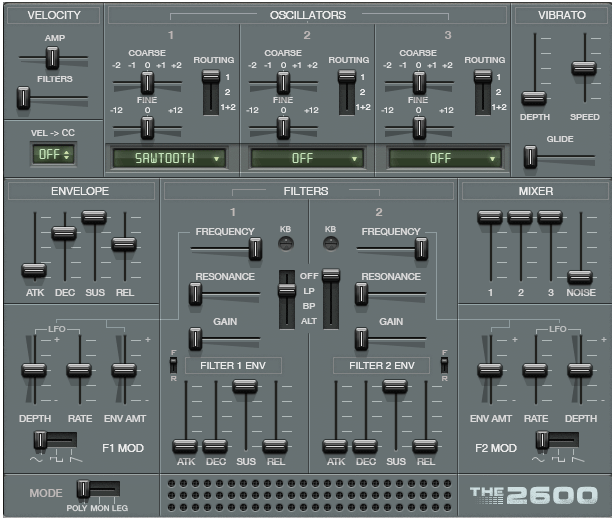Click the envelope DEC fader

[x=64, y=233]
